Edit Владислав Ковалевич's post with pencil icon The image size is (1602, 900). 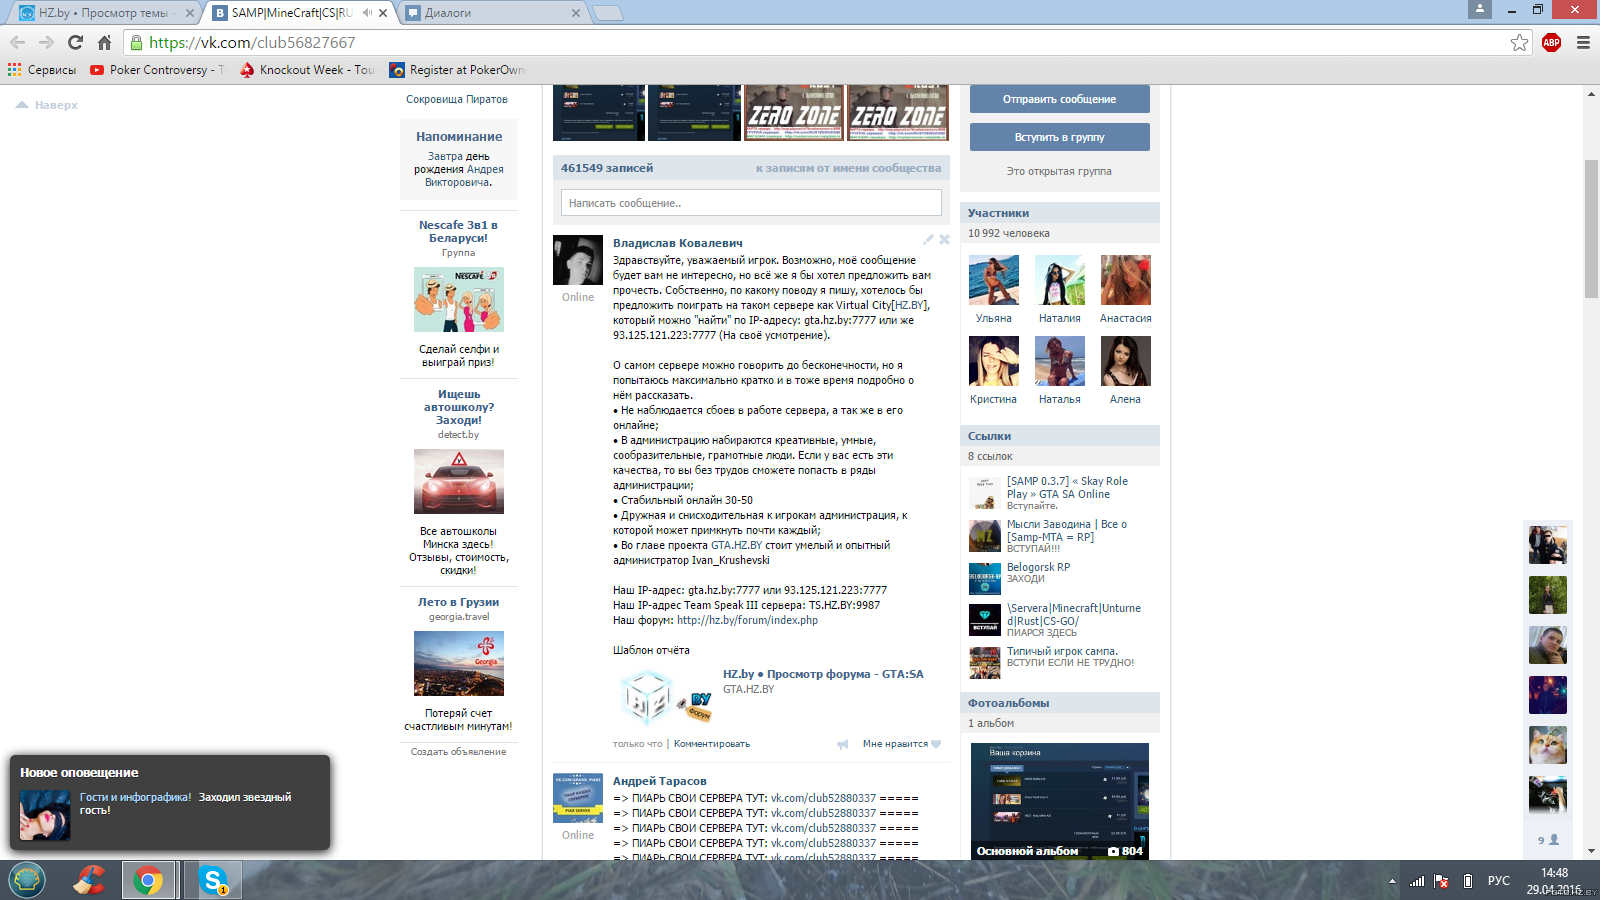928,239
